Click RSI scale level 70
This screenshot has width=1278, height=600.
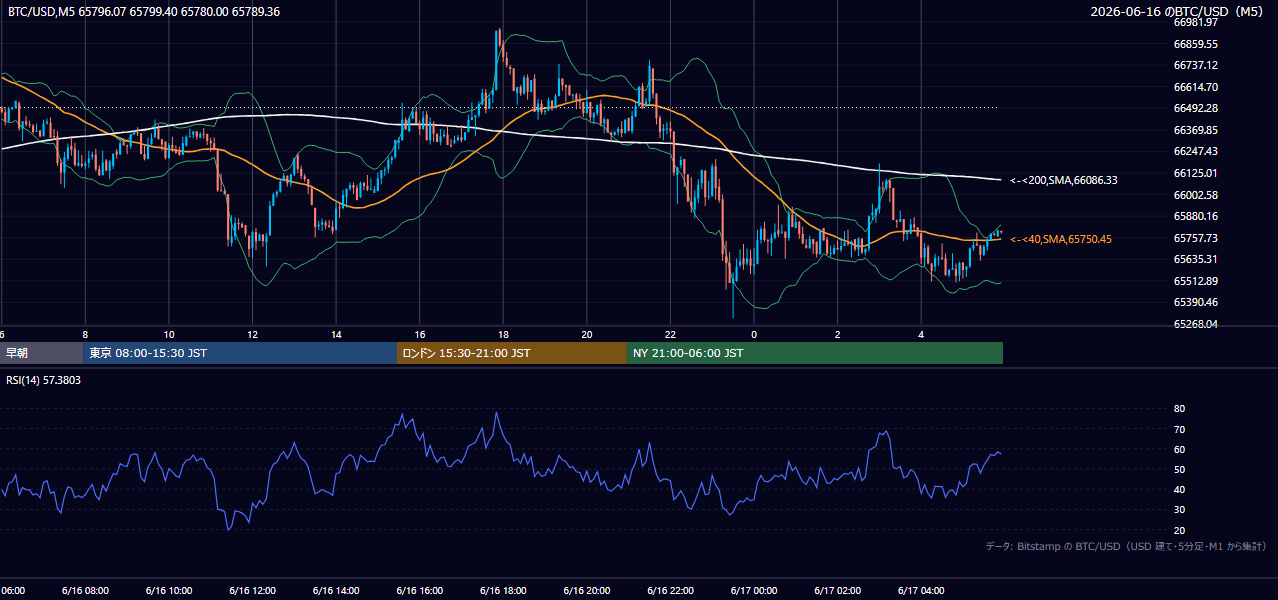click(1179, 429)
